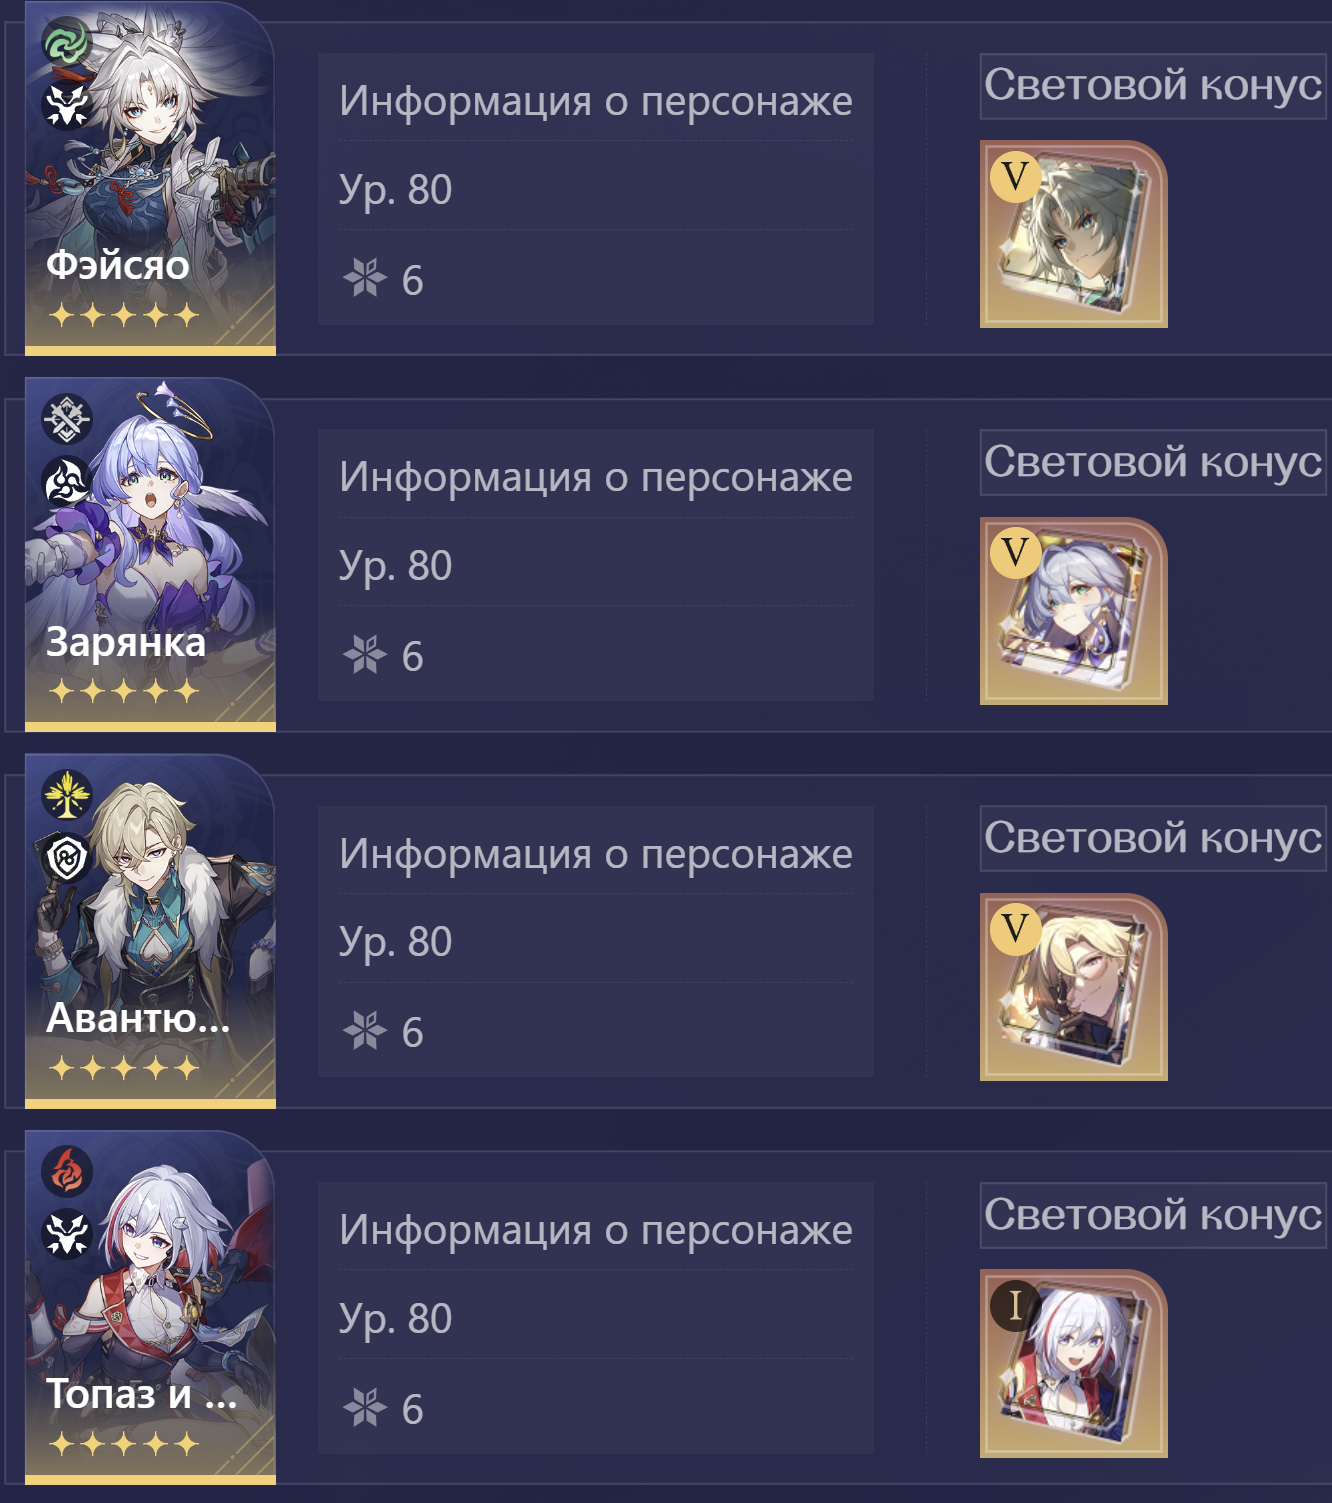The image size is (1332, 1503).
Task: Click the Harmony path icon on Зарянка's card
Action: (x=67, y=482)
